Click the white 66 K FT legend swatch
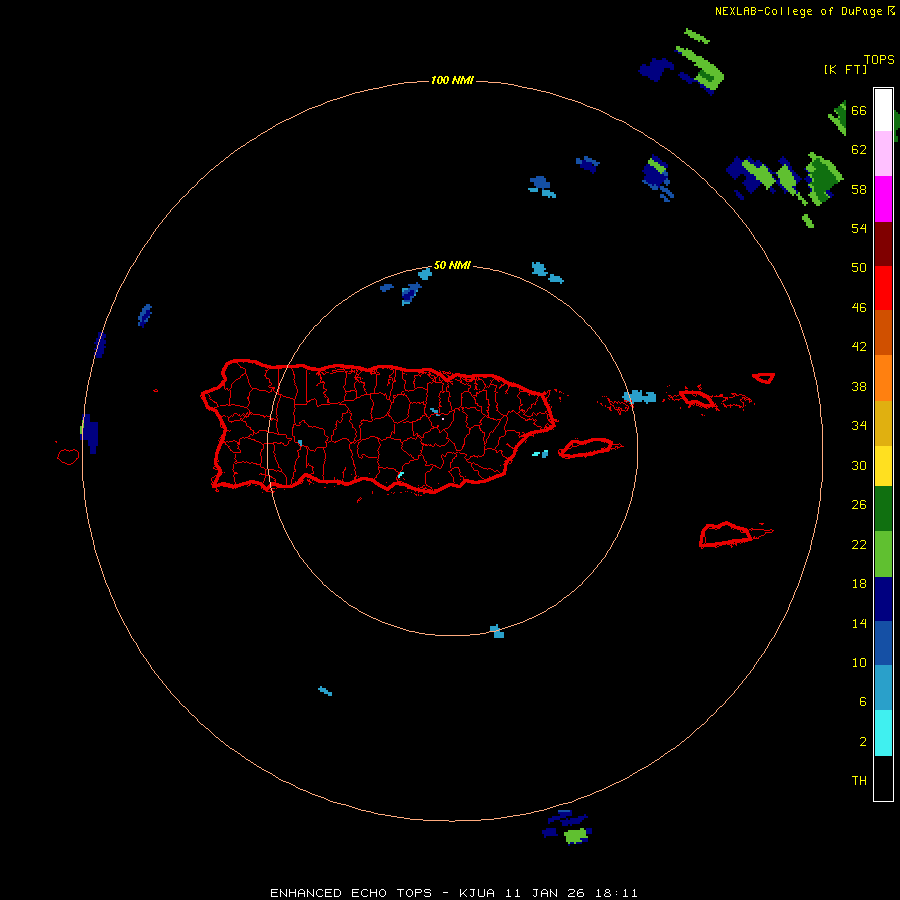 click(883, 110)
